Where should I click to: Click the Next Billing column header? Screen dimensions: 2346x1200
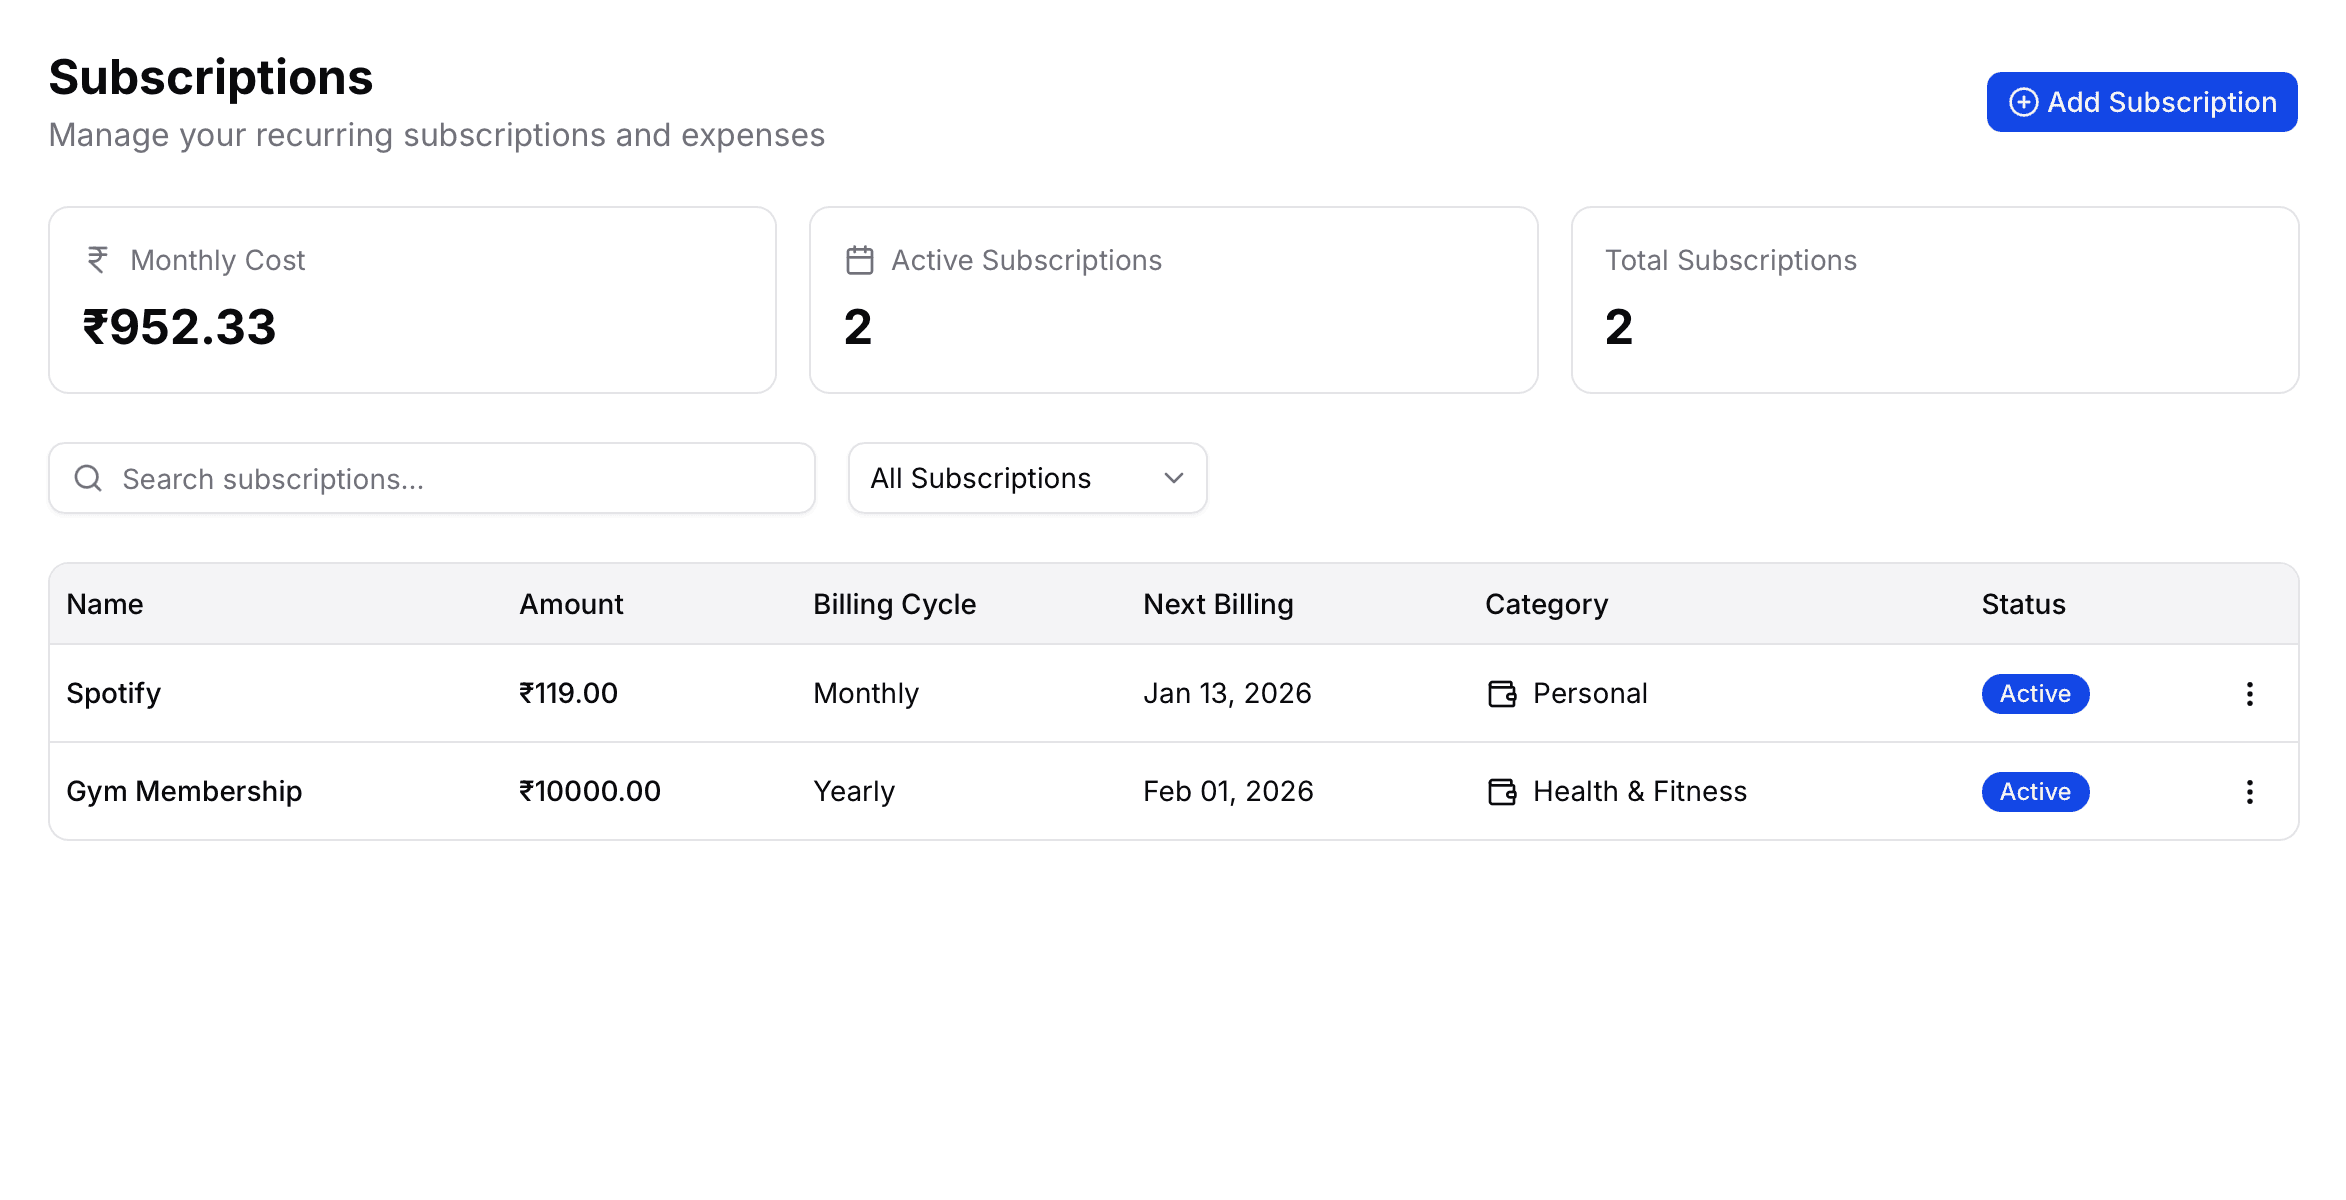click(1217, 604)
